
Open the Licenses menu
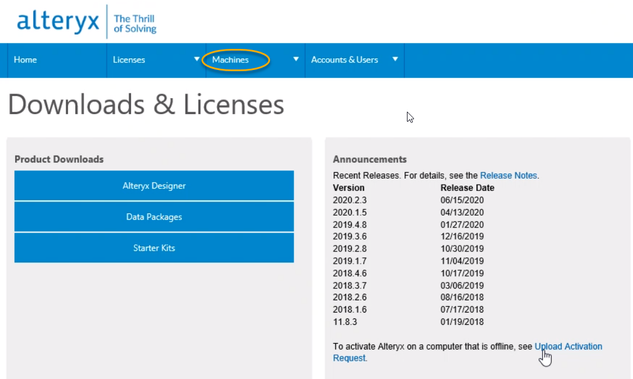tap(129, 60)
